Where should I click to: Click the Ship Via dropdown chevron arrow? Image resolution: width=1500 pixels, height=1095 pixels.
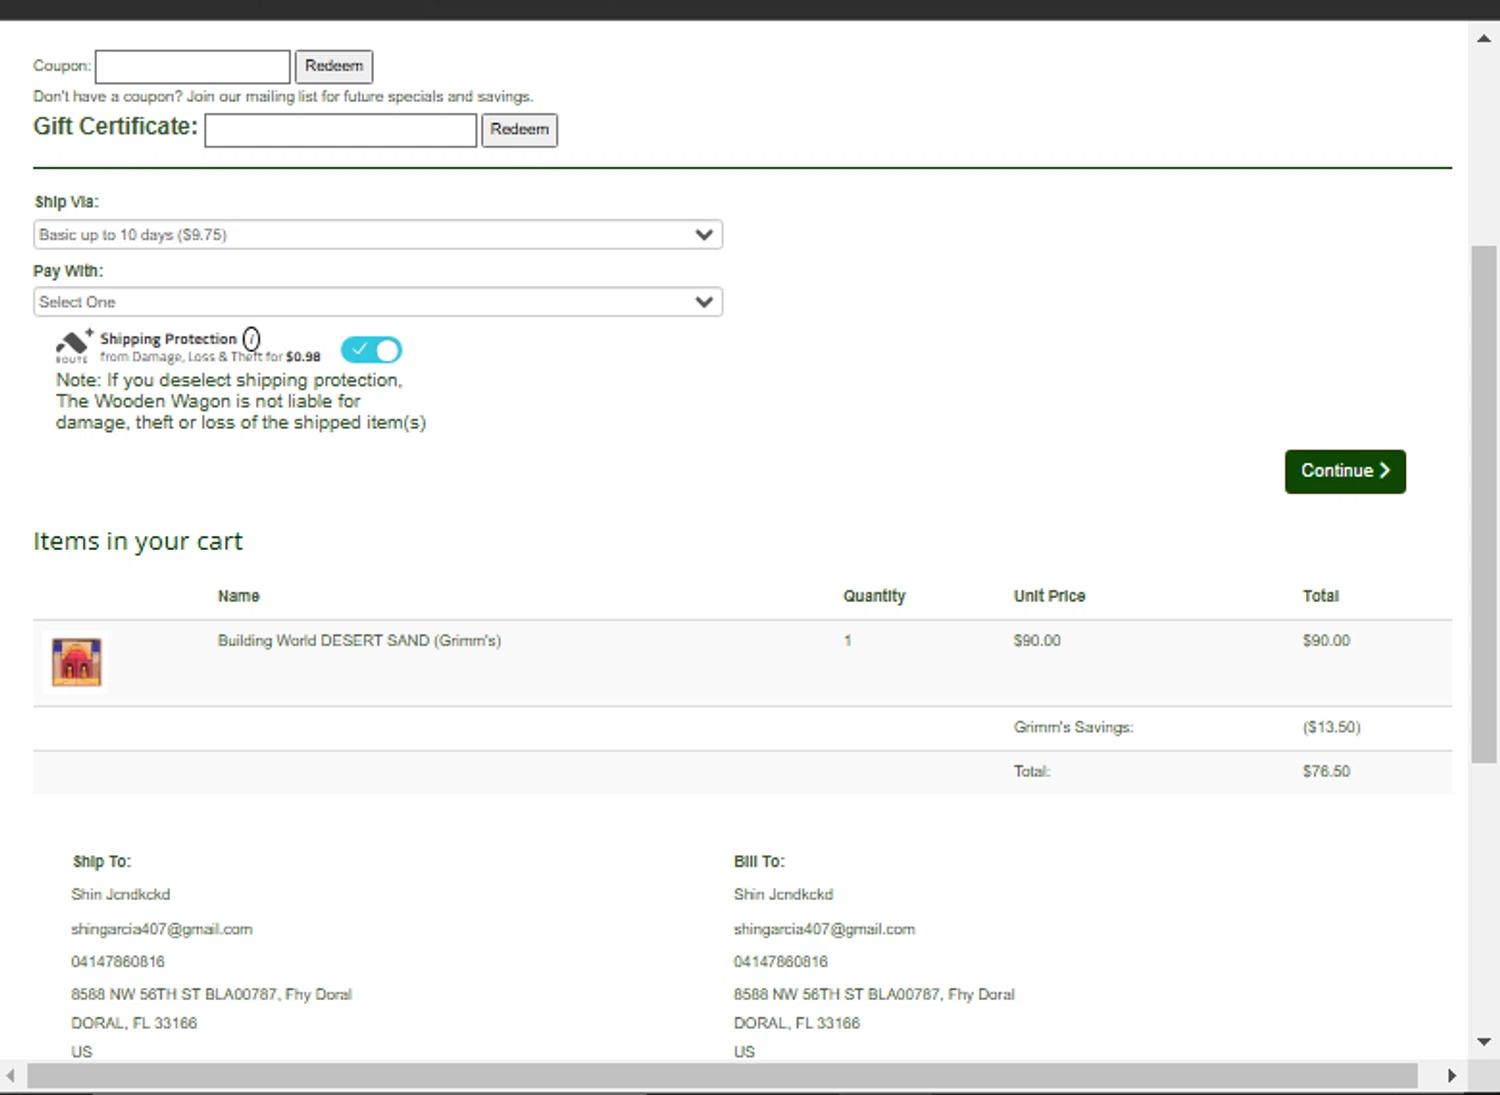coord(704,235)
